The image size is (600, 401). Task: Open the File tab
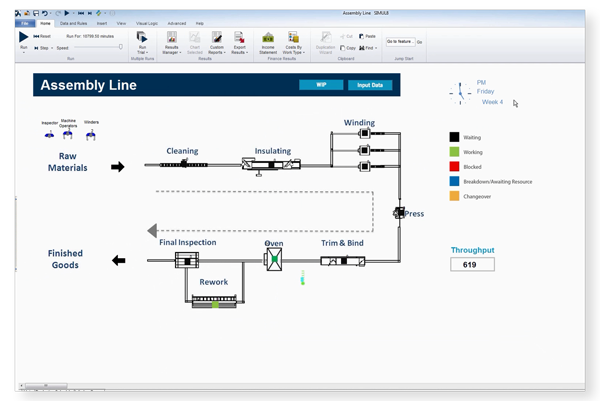pyautogui.click(x=25, y=23)
